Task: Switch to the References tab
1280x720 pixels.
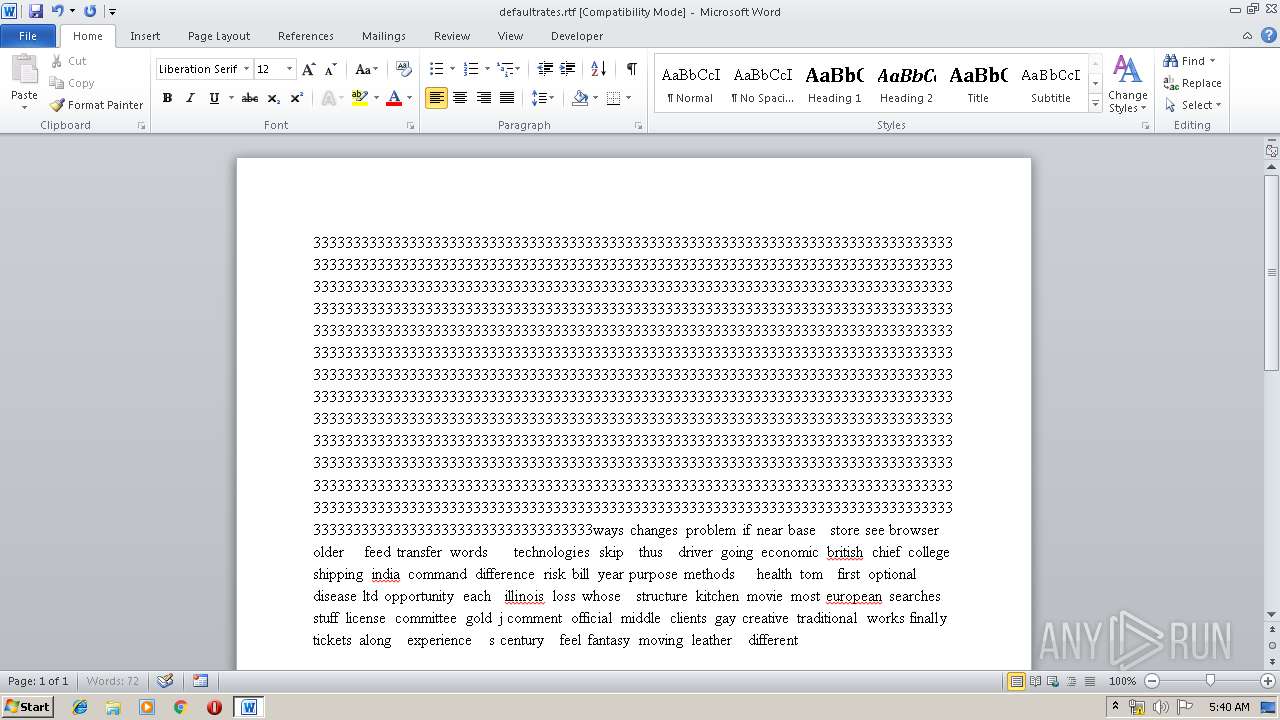Action: pos(306,36)
